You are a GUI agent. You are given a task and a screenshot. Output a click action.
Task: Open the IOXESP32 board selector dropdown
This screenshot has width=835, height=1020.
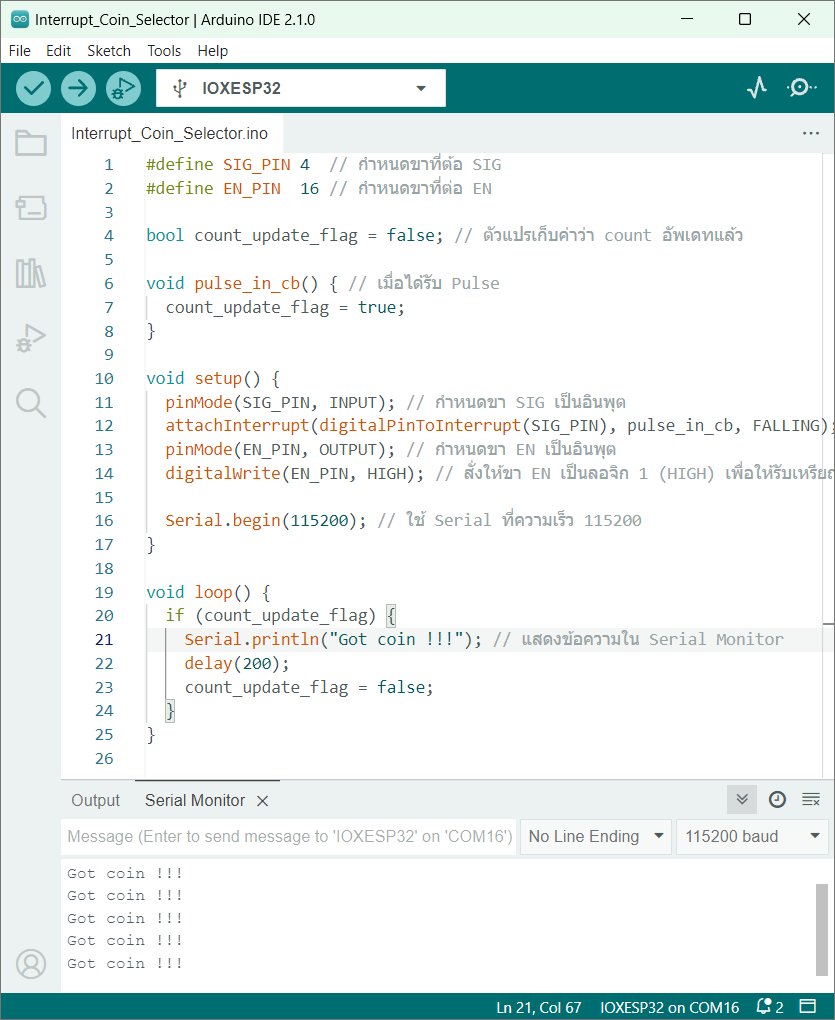click(x=300, y=88)
